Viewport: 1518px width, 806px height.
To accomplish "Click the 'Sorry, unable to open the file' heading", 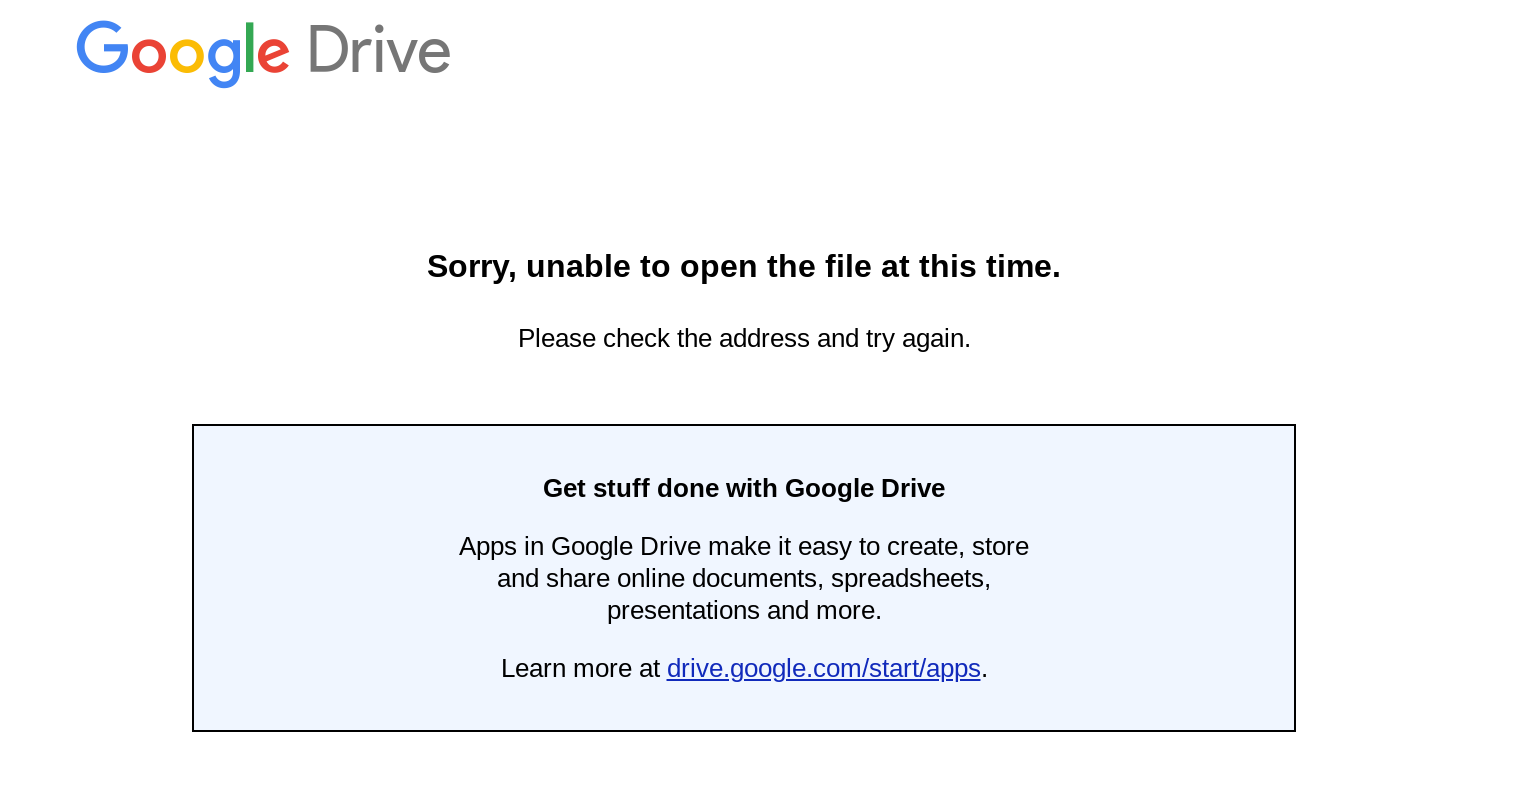I will tap(743, 266).
